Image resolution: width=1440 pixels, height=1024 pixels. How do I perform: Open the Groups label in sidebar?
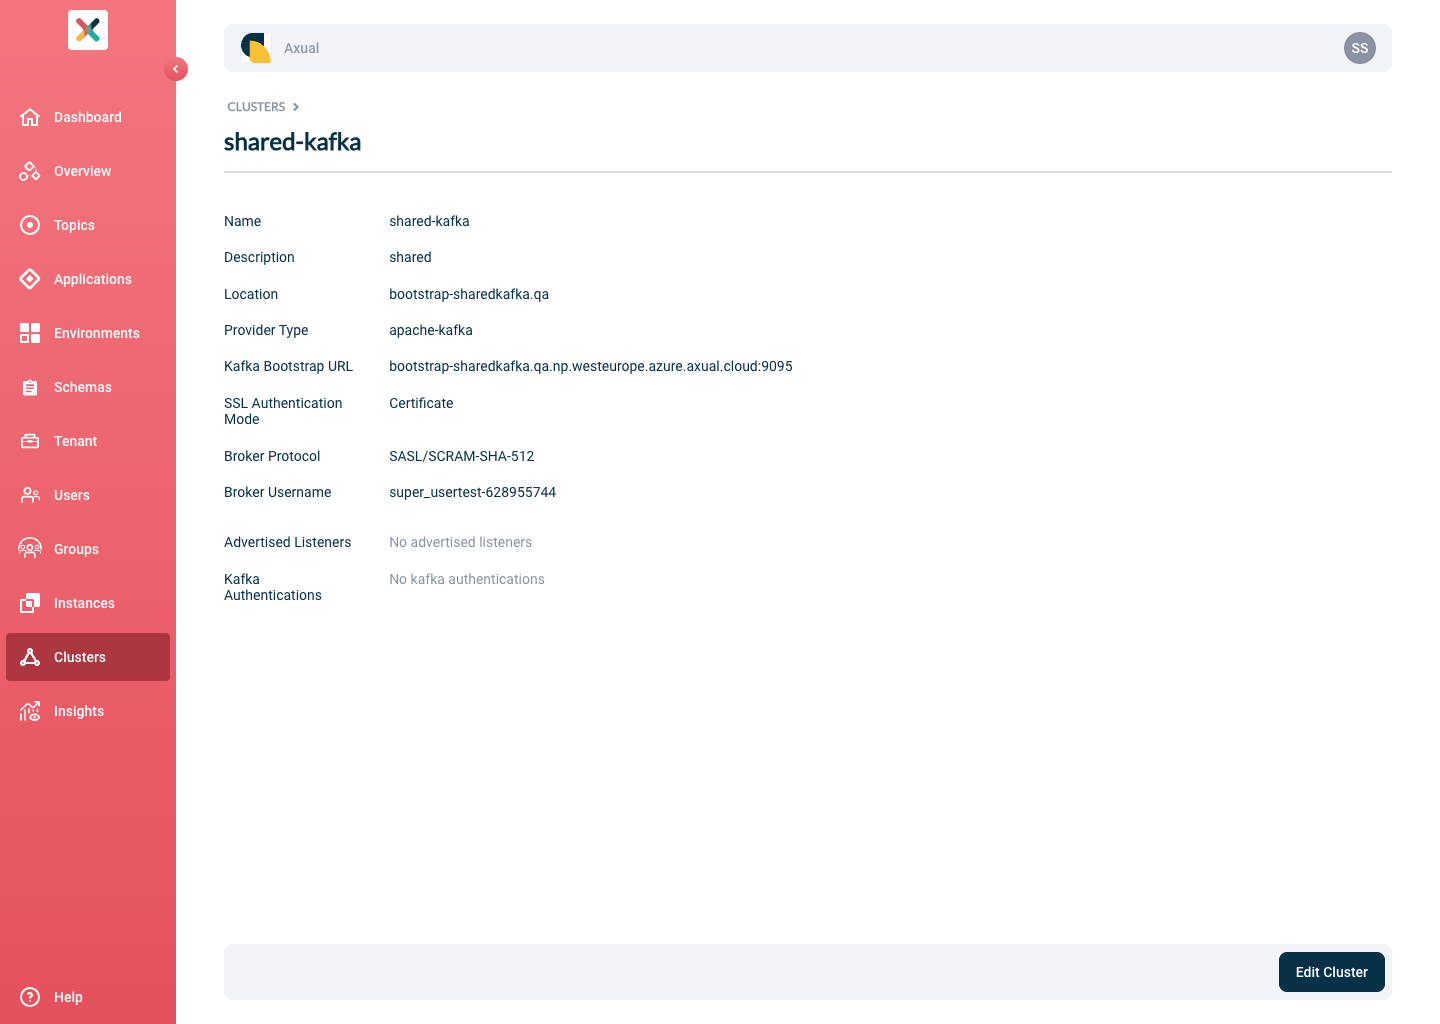pos(76,549)
